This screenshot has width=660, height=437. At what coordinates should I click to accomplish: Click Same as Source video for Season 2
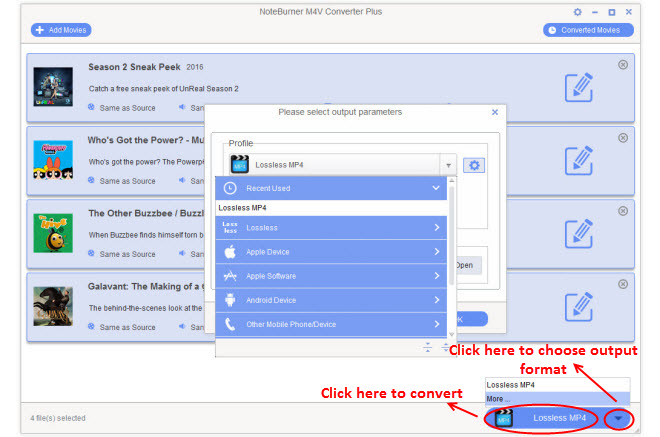point(122,108)
